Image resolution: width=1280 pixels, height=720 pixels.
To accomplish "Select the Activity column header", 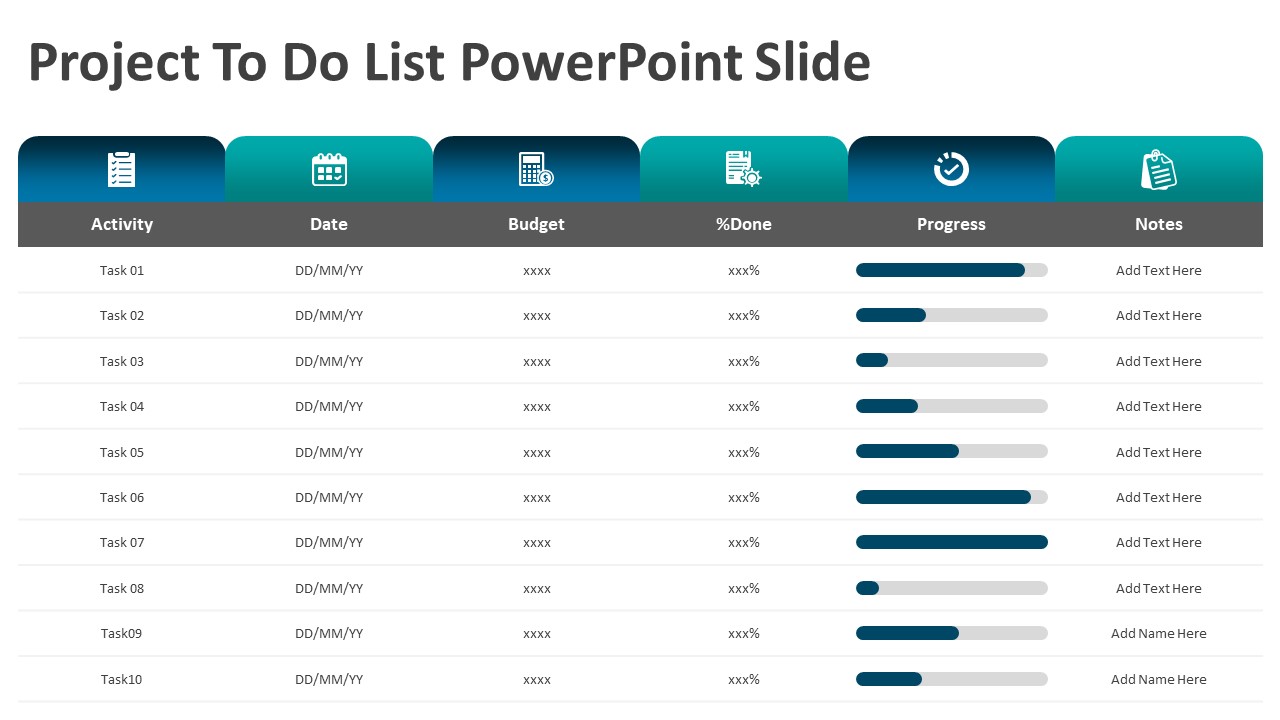I will click(122, 224).
